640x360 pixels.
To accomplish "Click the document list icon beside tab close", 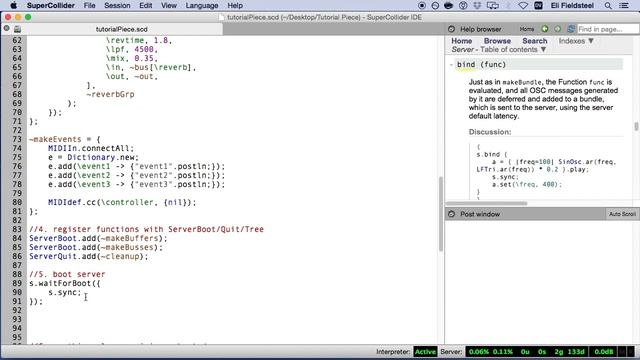I will 17,29.
